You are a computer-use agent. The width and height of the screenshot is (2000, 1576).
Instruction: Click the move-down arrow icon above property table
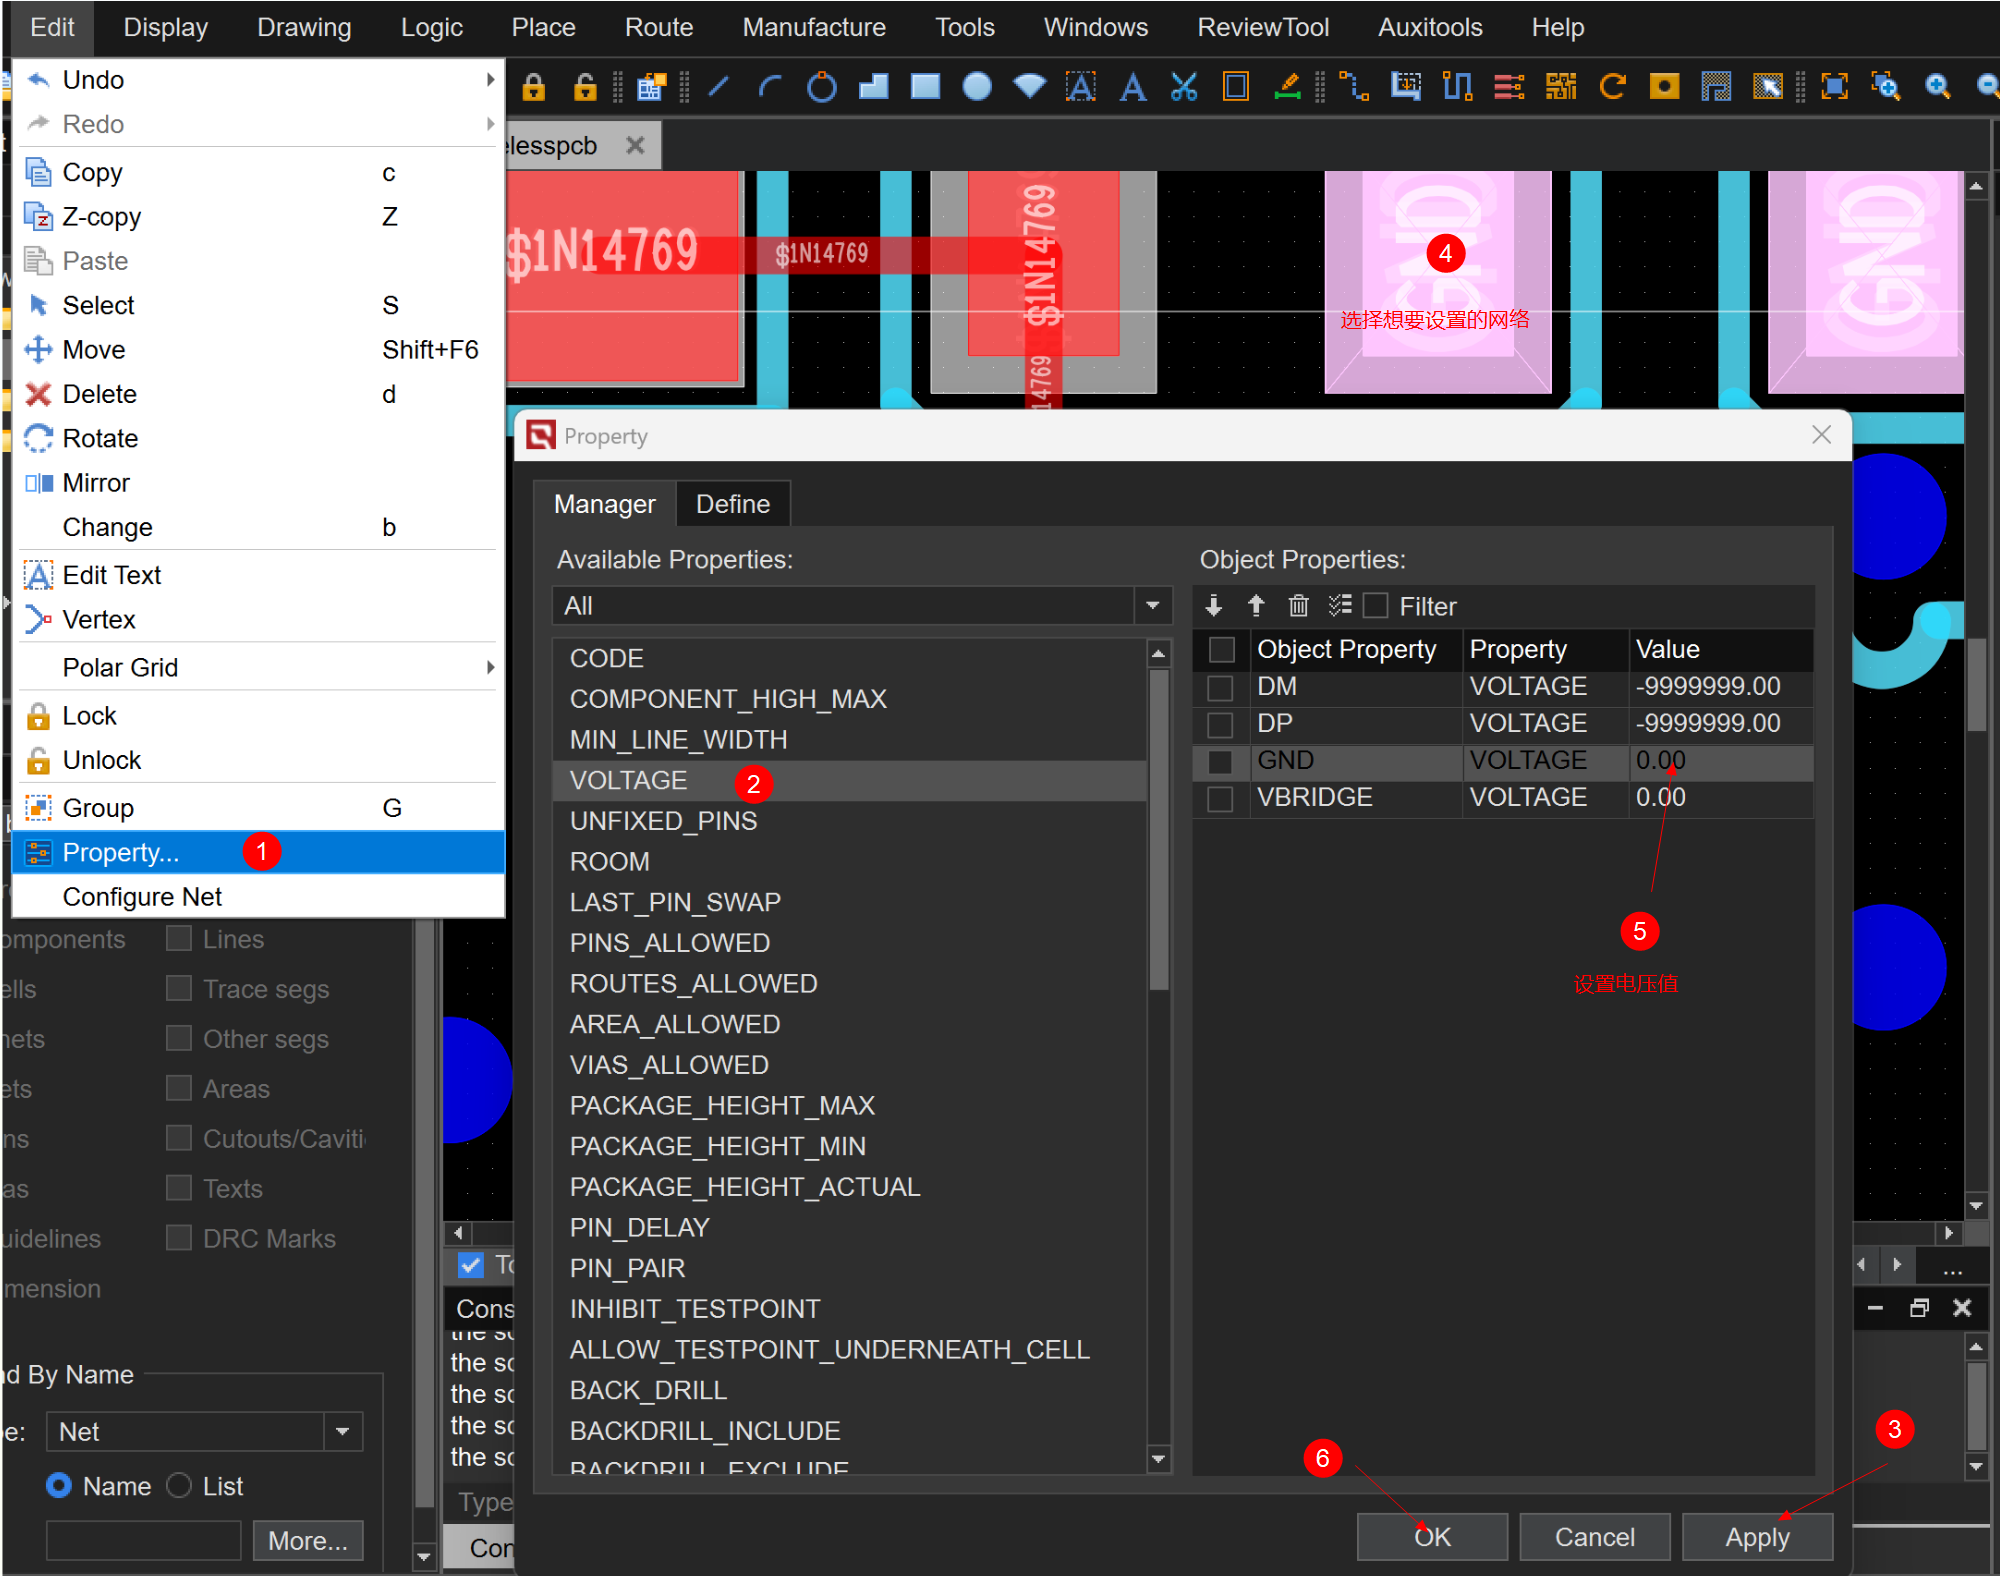click(1214, 605)
